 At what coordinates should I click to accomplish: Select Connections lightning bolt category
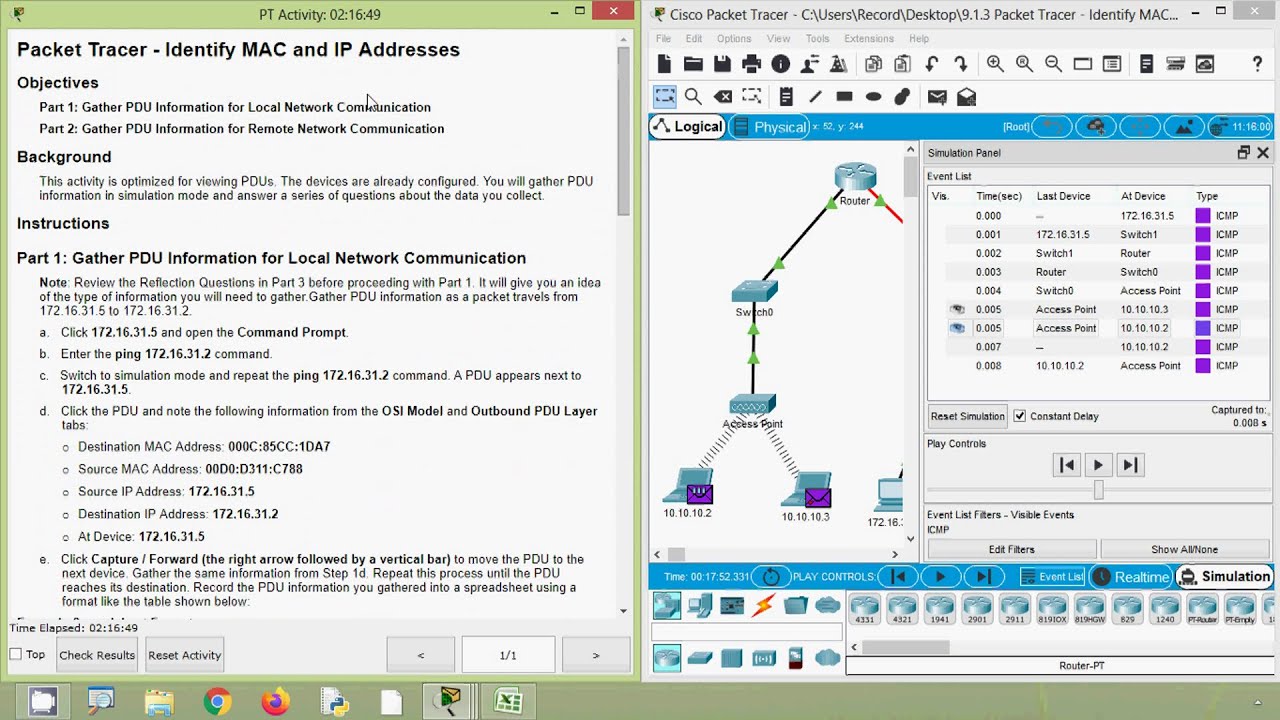pyautogui.click(x=764, y=606)
